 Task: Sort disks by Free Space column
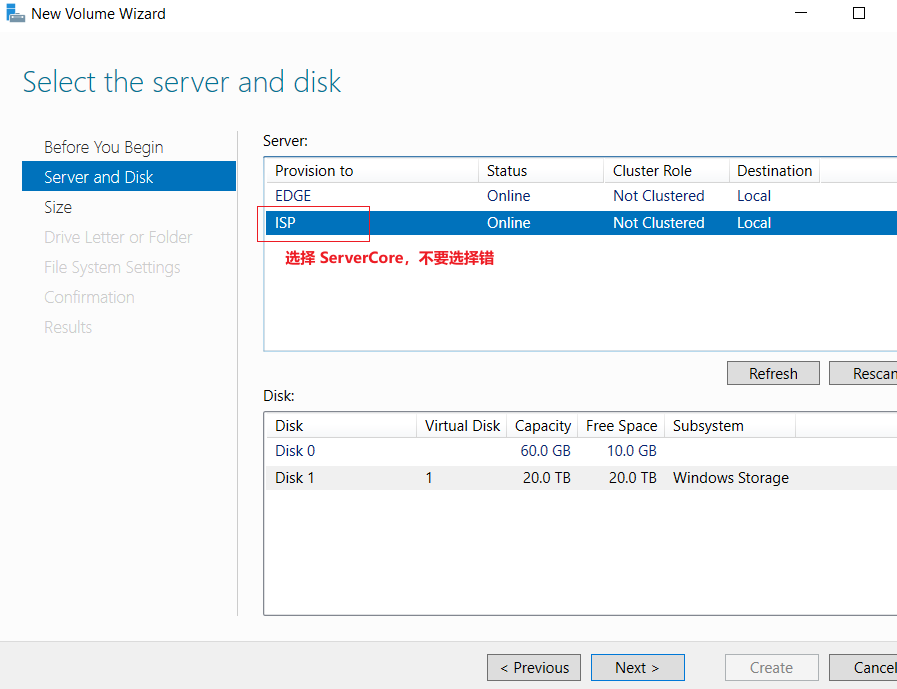621,426
